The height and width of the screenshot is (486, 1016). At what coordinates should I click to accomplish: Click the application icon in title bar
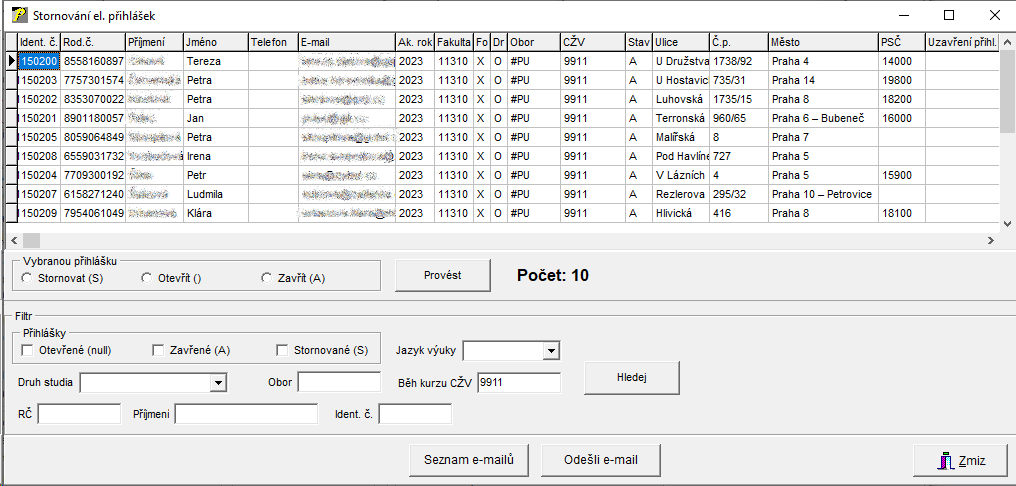point(17,16)
